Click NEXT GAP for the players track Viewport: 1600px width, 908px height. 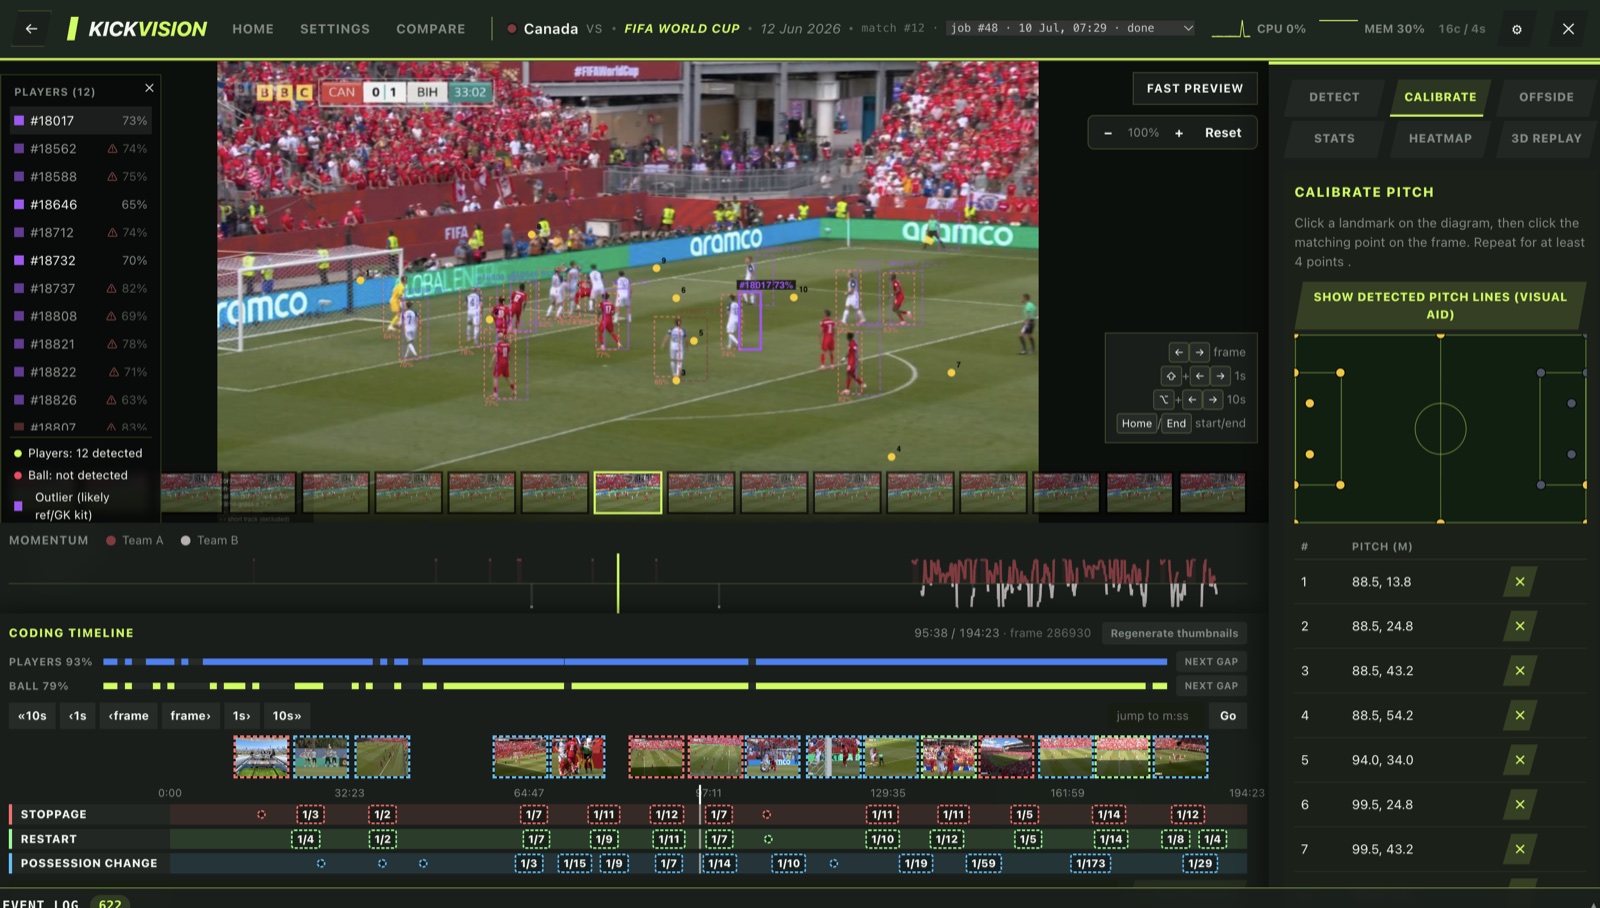click(x=1211, y=661)
